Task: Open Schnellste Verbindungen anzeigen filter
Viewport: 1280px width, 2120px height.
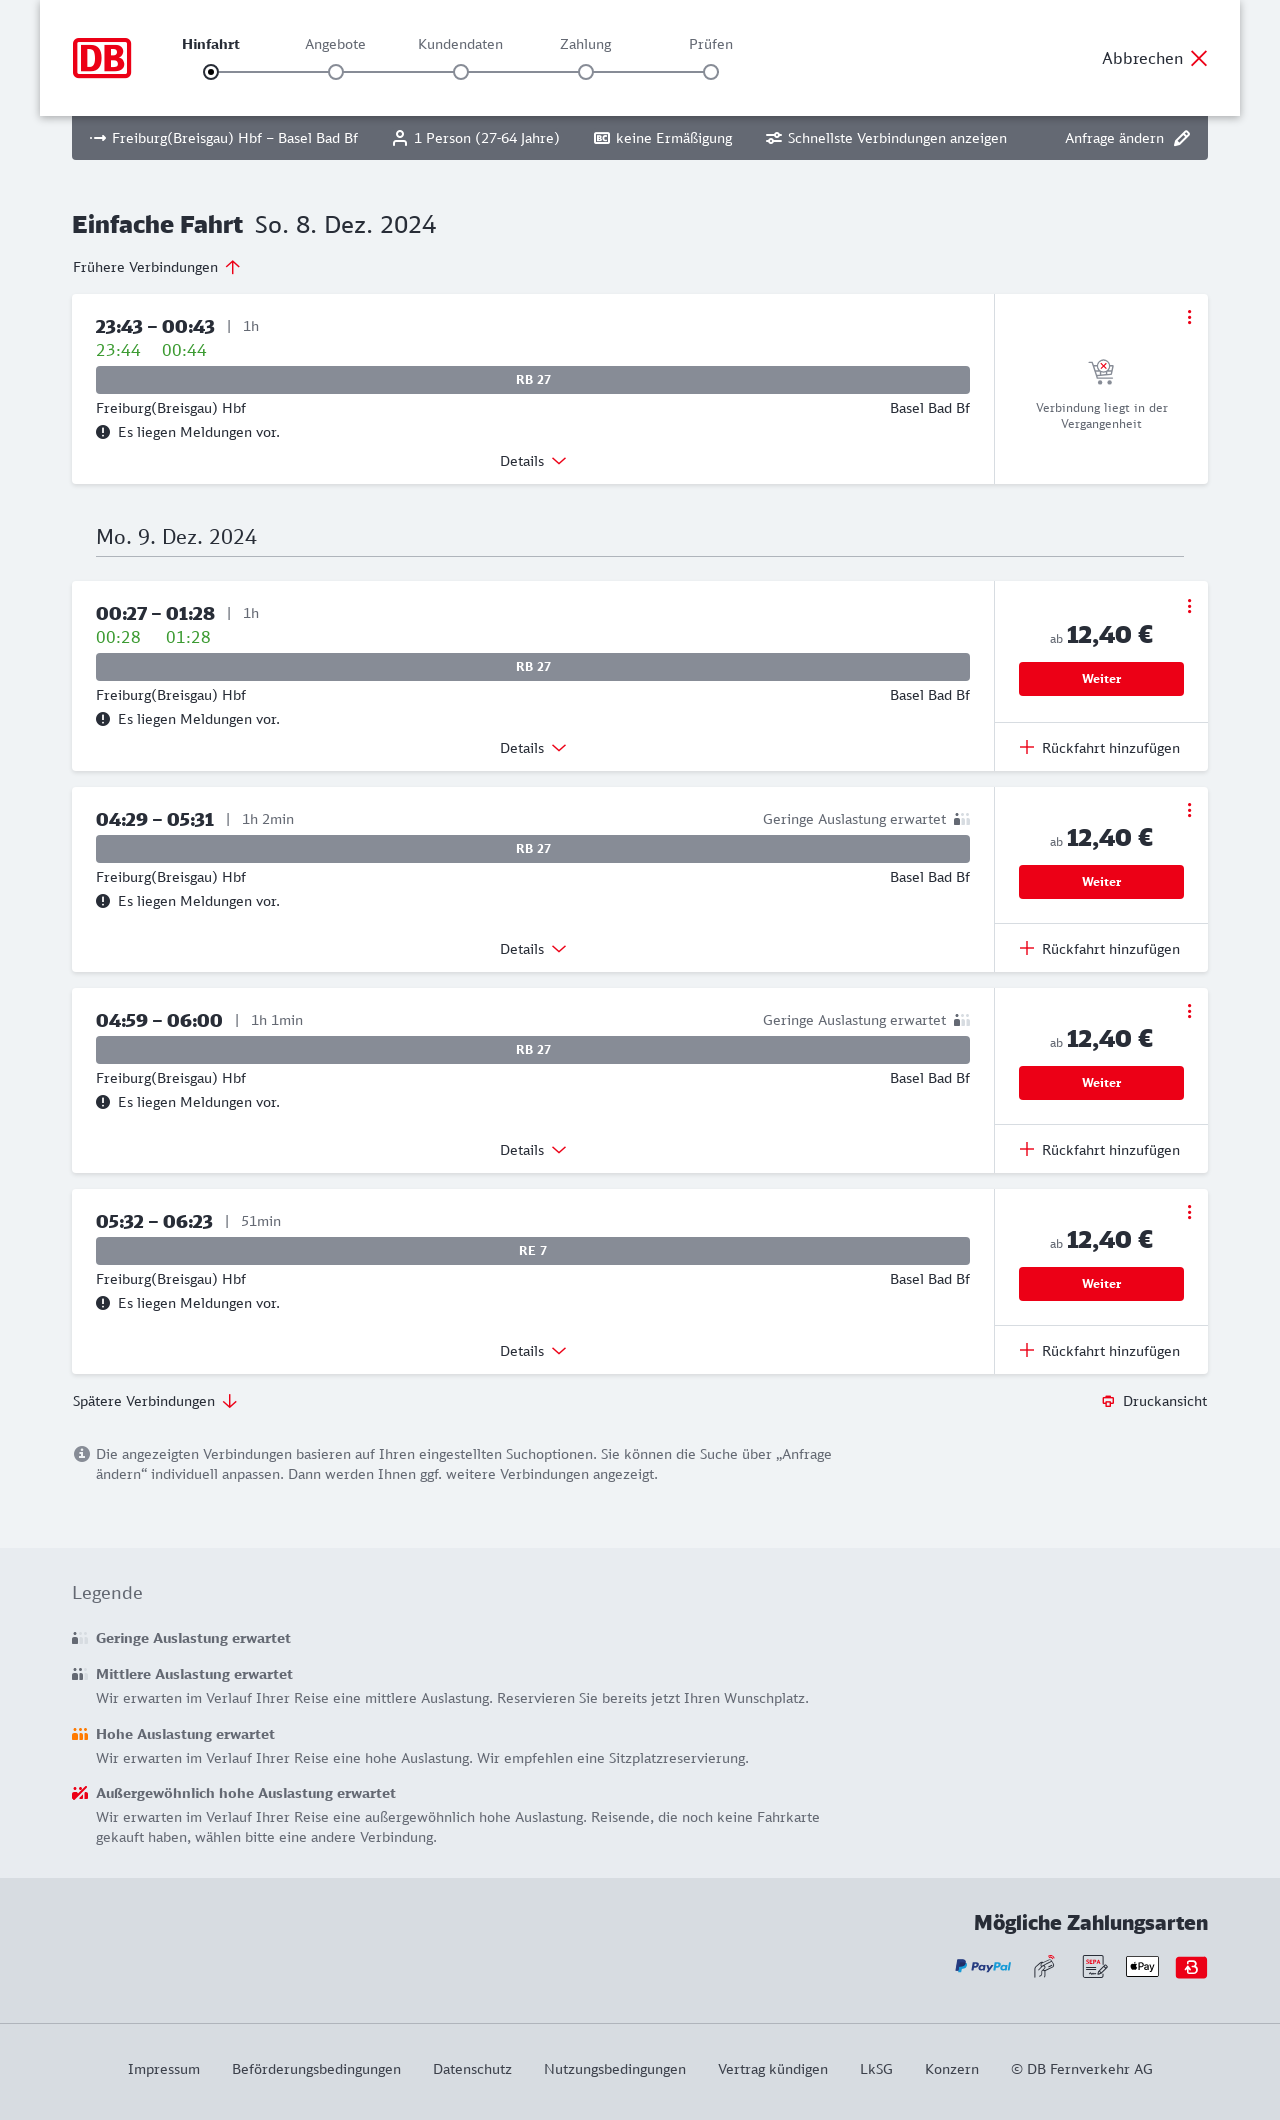Action: point(886,138)
